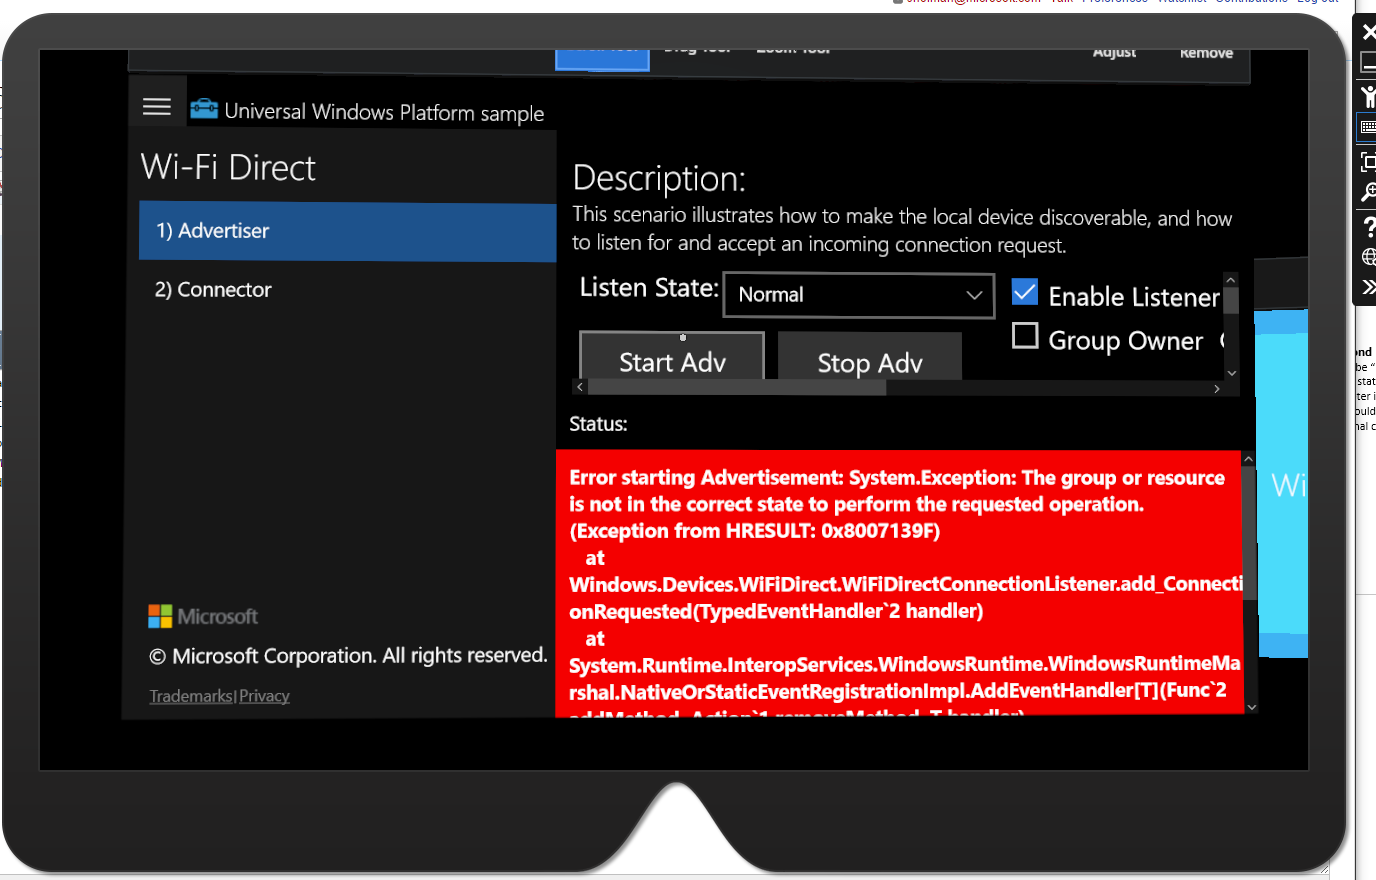This screenshot has width=1376, height=880.
Task: Click status box scrollbar up arrow
Action: (x=1249, y=459)
